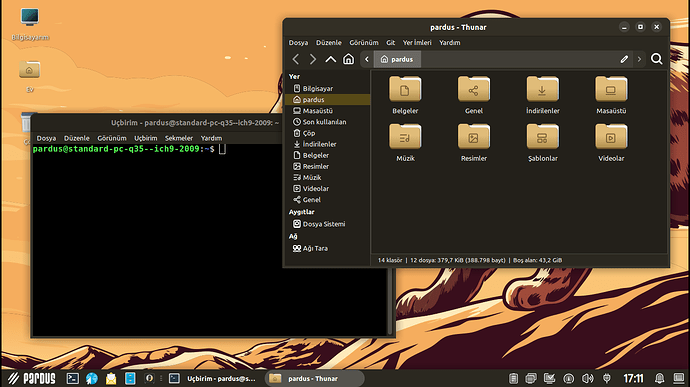690x387 pixels.
Task: Open Son kullanılan in sidebar
Action: point(327,122)
